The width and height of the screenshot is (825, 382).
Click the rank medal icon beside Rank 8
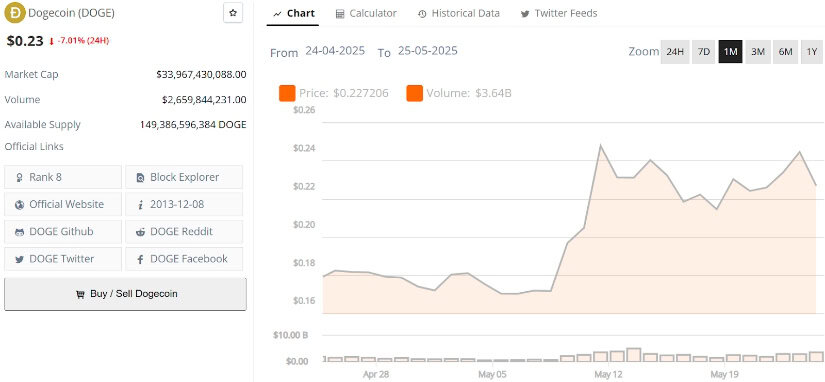(x=19, y=178)
